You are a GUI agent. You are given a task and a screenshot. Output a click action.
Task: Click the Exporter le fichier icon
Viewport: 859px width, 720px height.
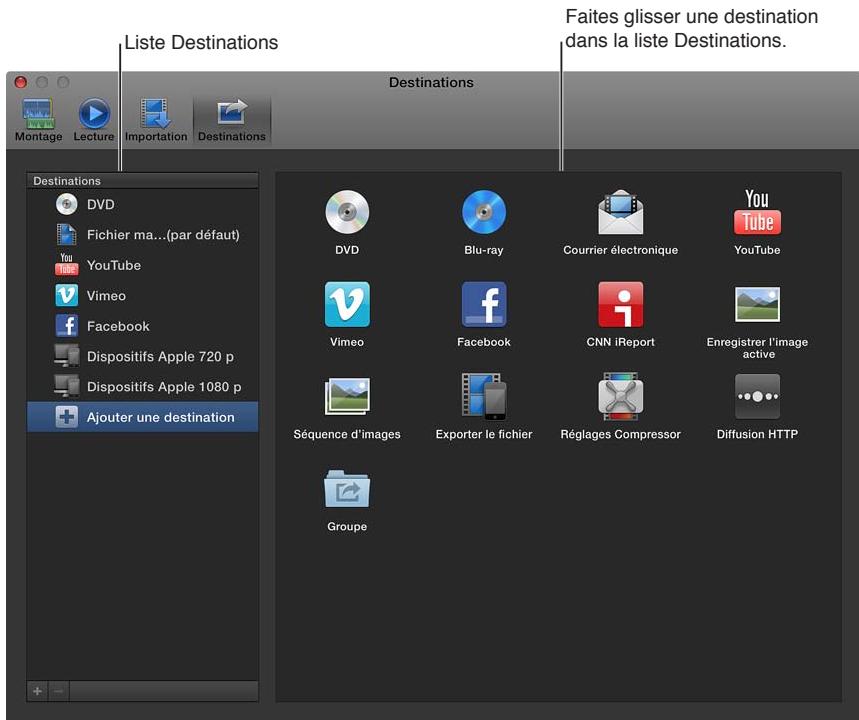pyautogui.click(x=484, y=396)
